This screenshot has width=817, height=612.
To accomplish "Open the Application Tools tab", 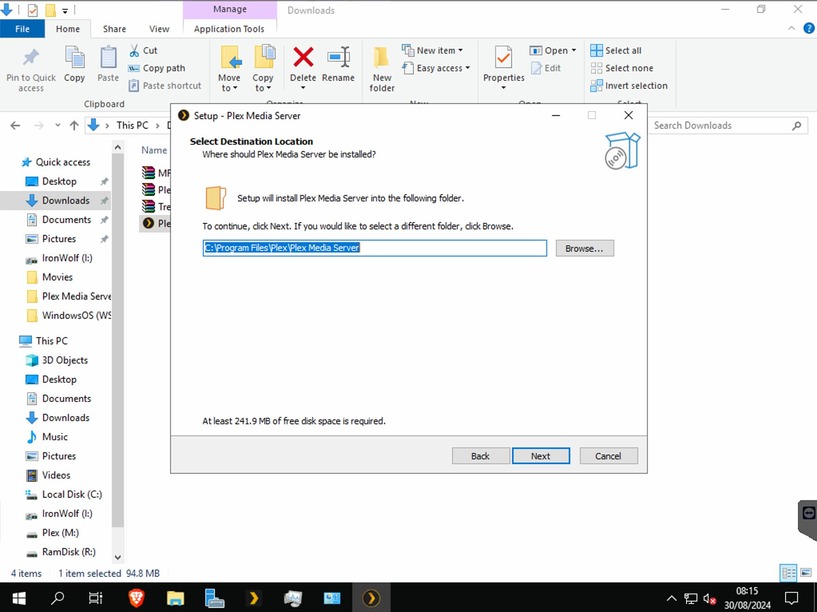I will click(229, 29).
